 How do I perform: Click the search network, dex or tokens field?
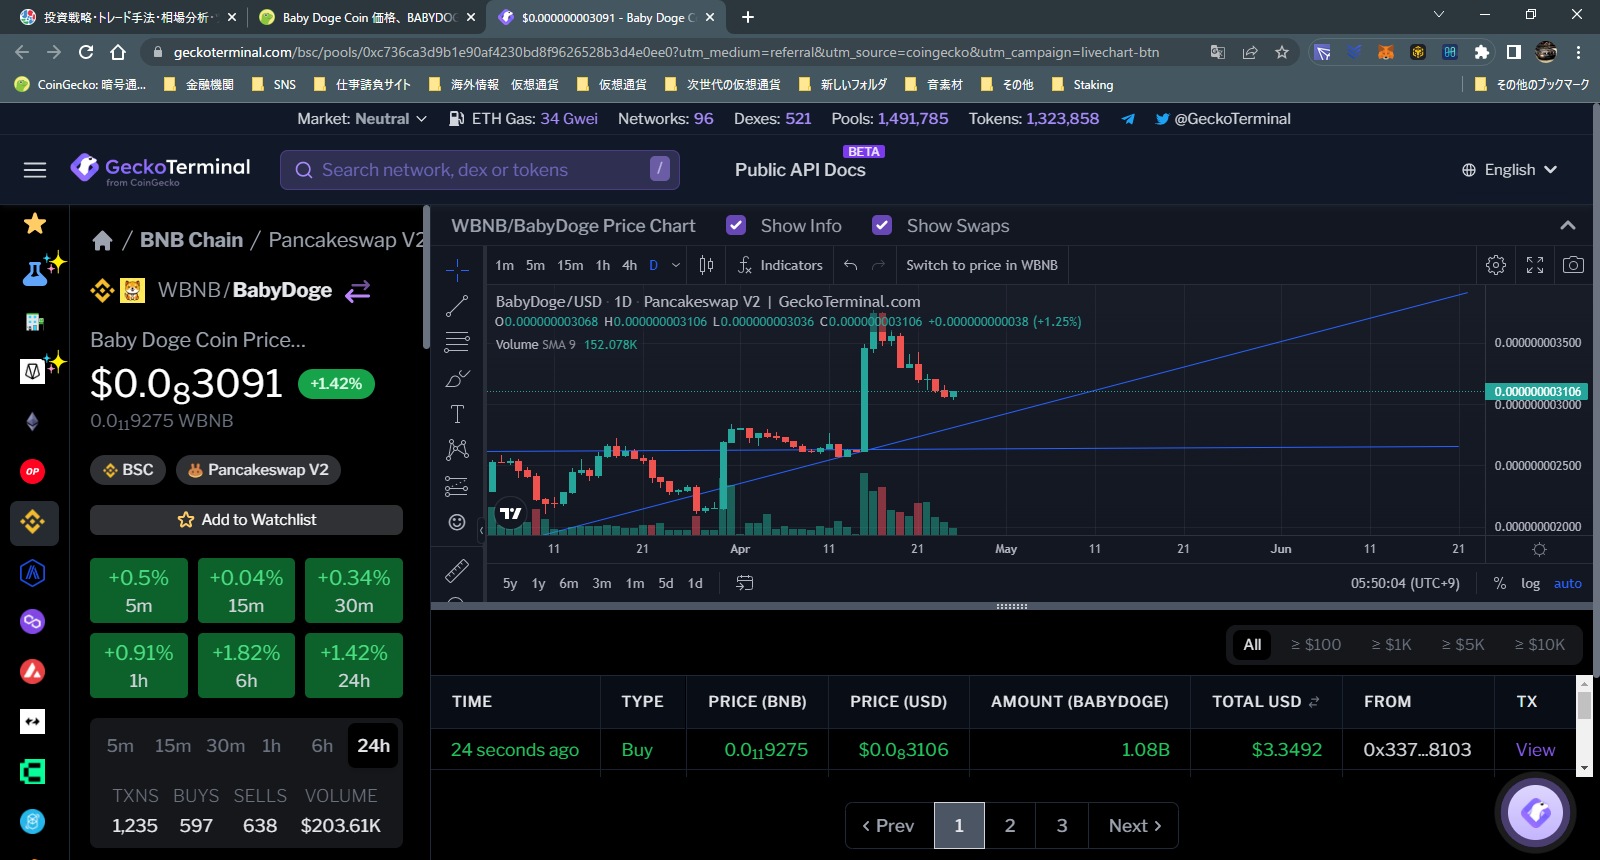click(480, 170)
